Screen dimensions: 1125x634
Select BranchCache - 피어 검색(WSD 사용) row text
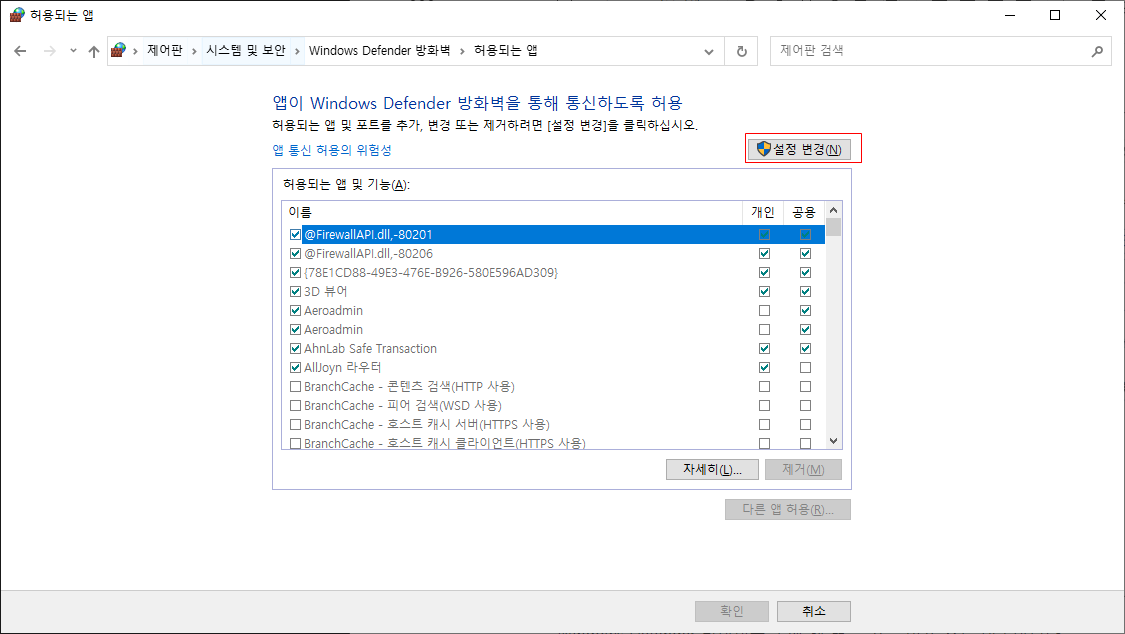pyautogui.click(x=403, y=405)
